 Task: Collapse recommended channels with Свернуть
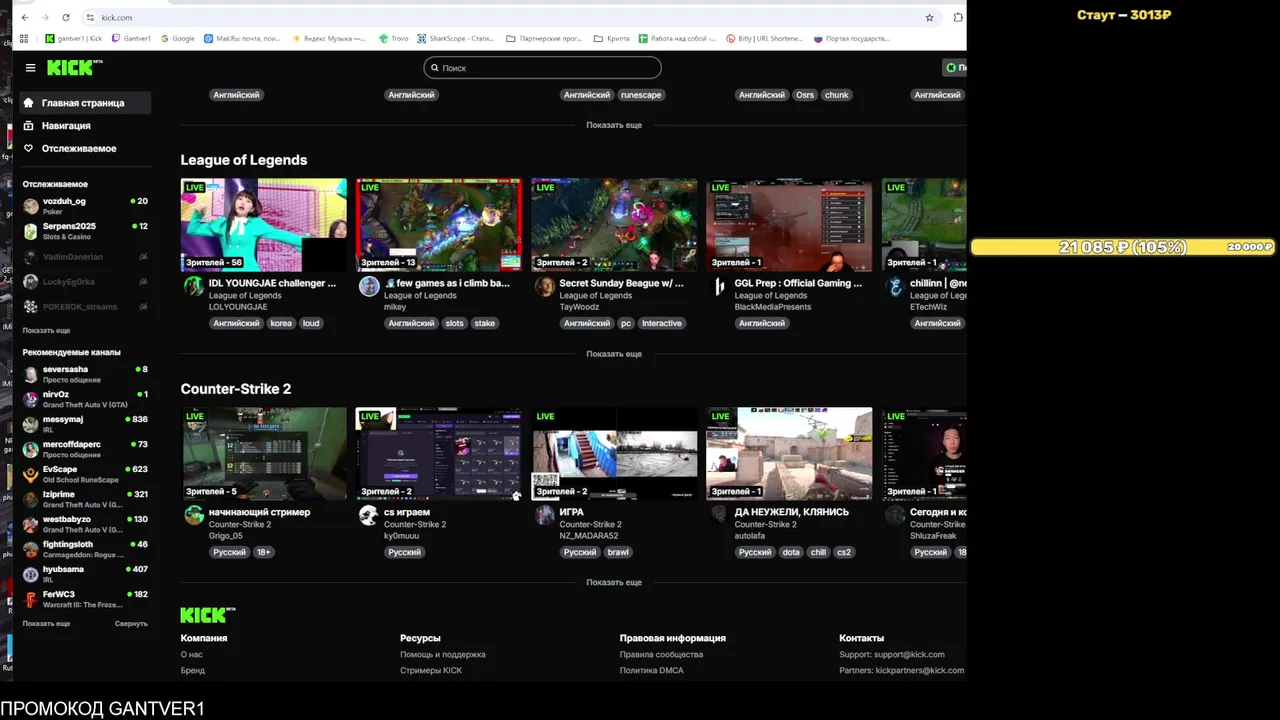point(131,623)
